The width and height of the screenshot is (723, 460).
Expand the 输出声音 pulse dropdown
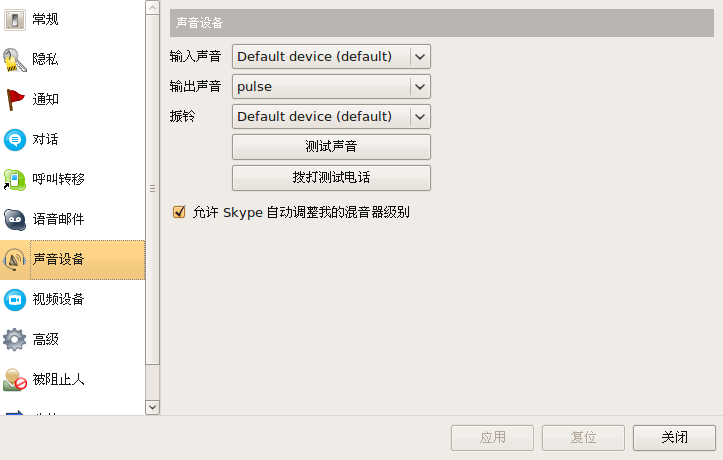420,87
